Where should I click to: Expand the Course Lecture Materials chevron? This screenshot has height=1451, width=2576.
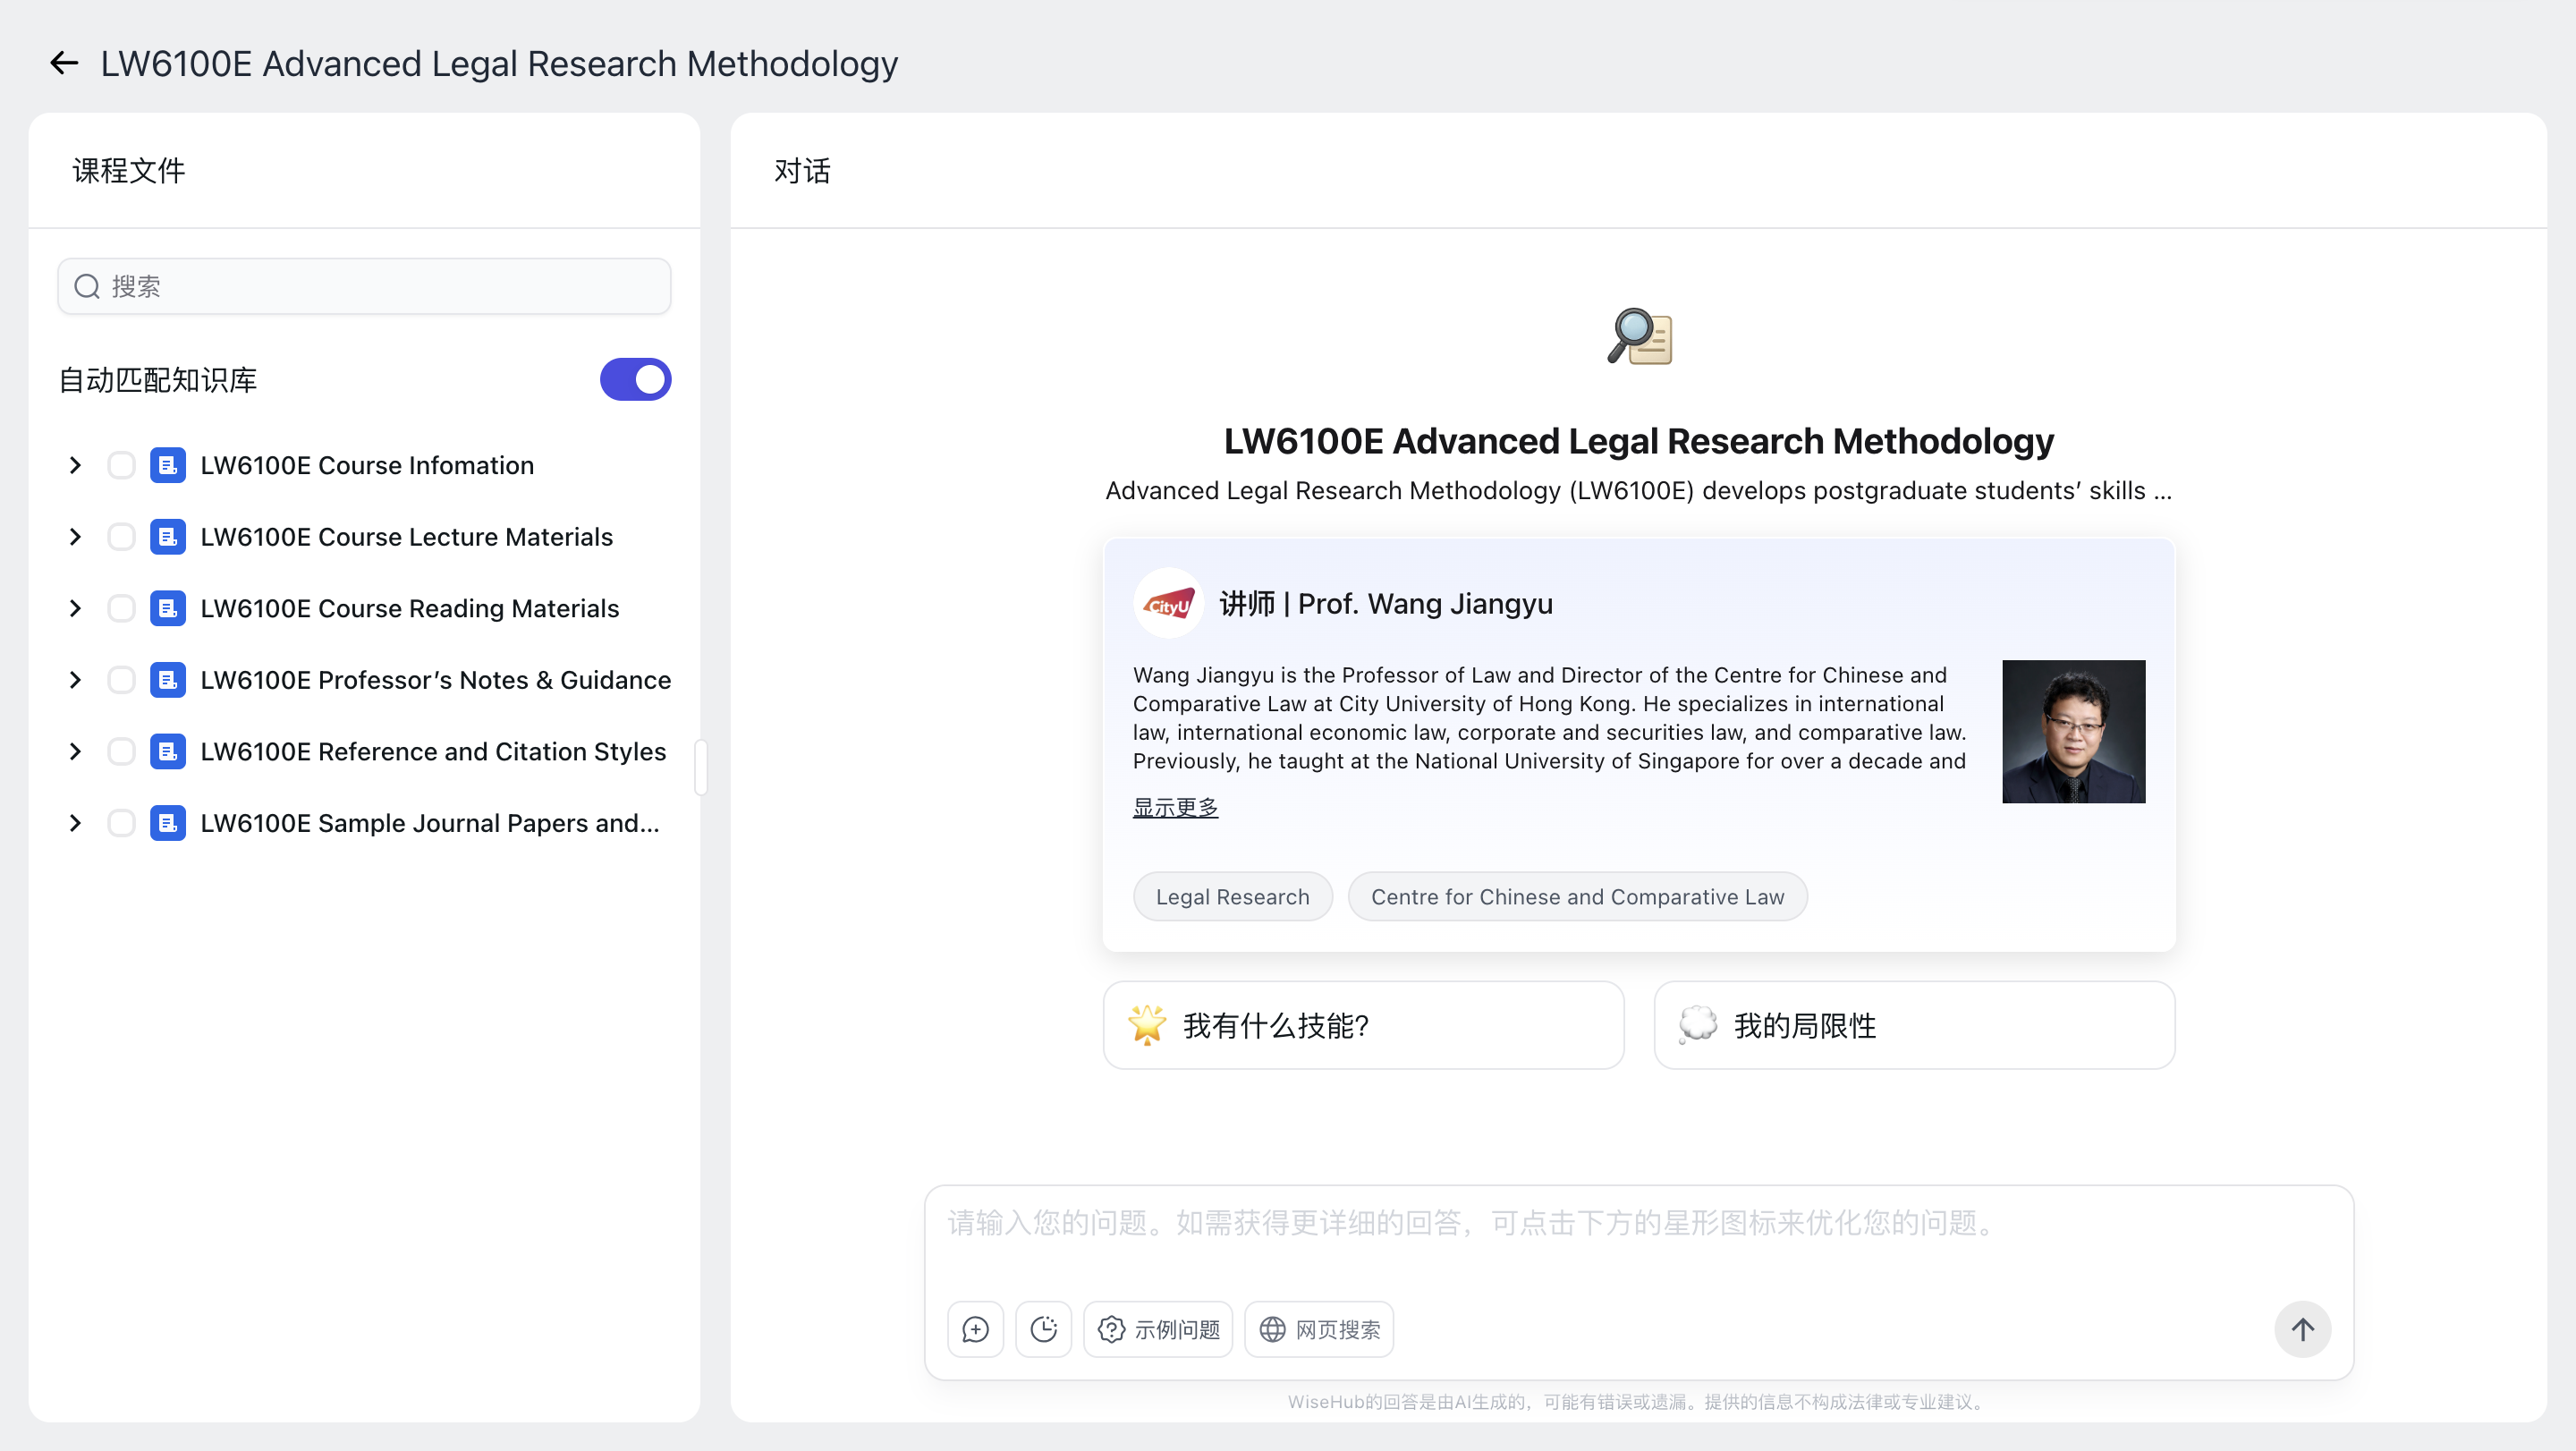75,537
